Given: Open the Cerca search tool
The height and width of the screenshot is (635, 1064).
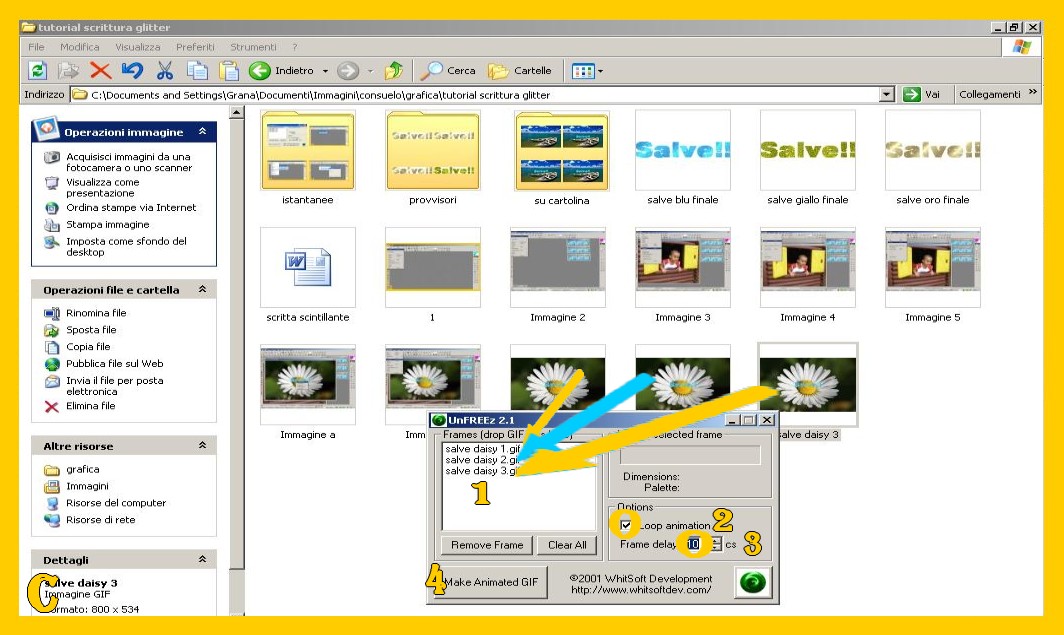Looking at the screenshot, I should click(x=448, y=71).
